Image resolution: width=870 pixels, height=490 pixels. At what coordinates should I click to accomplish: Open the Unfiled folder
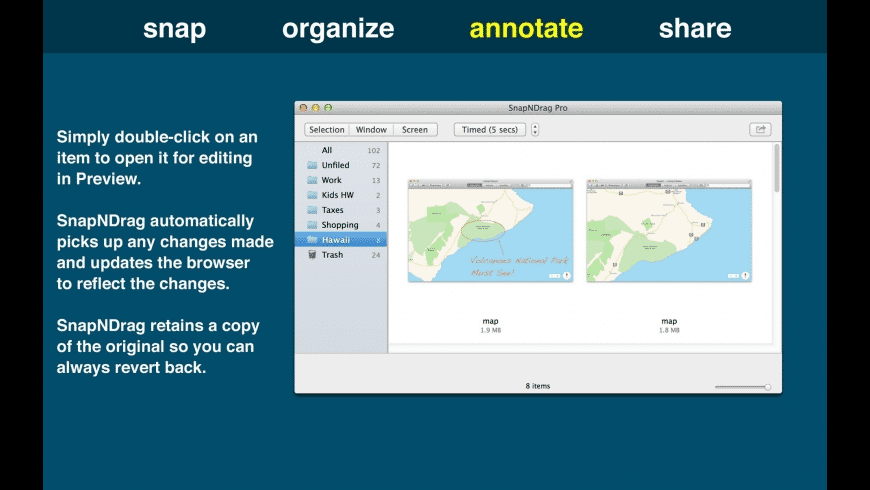click(341, 165)
